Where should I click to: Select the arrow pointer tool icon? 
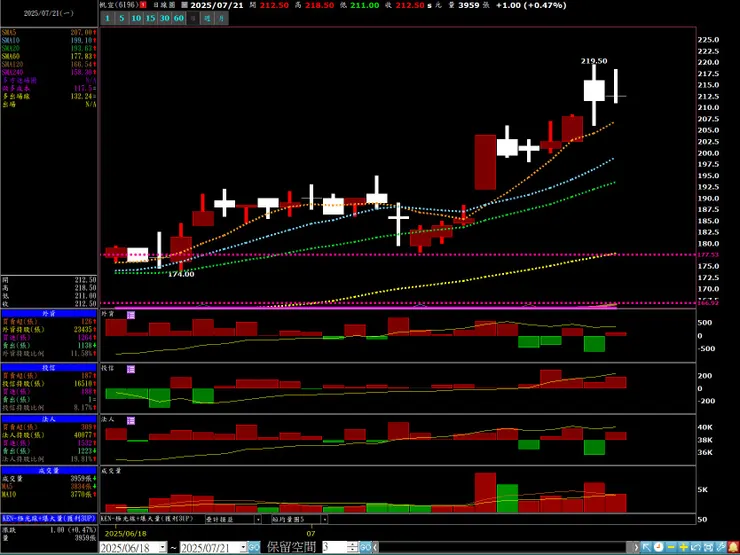tap(647, 547)
